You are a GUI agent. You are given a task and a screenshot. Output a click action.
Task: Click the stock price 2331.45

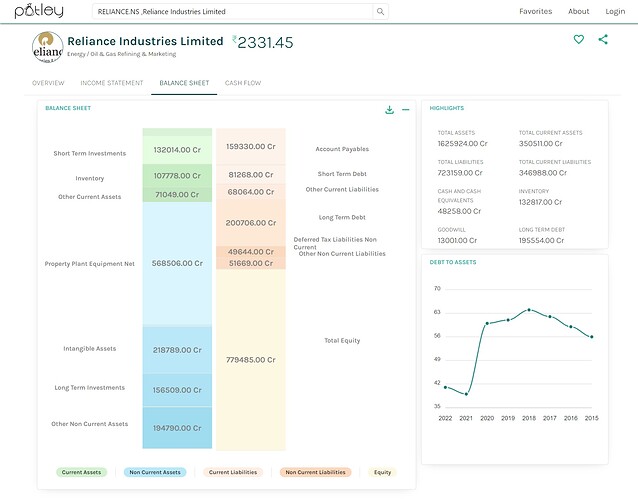[264, 42]
